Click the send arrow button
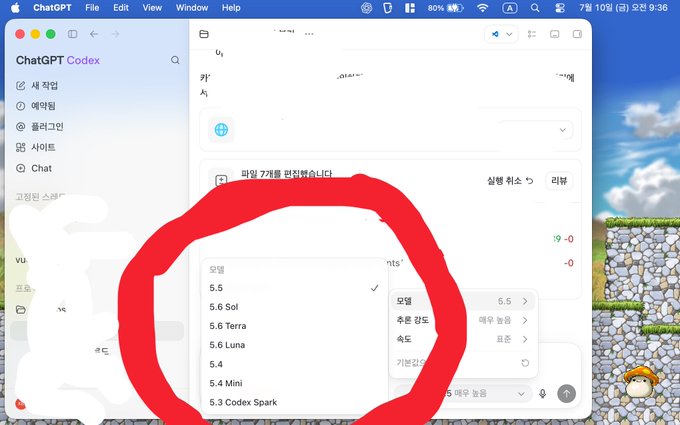Viewport: 680px width, 425px height. pyautogui.click(x=566, y=394)
